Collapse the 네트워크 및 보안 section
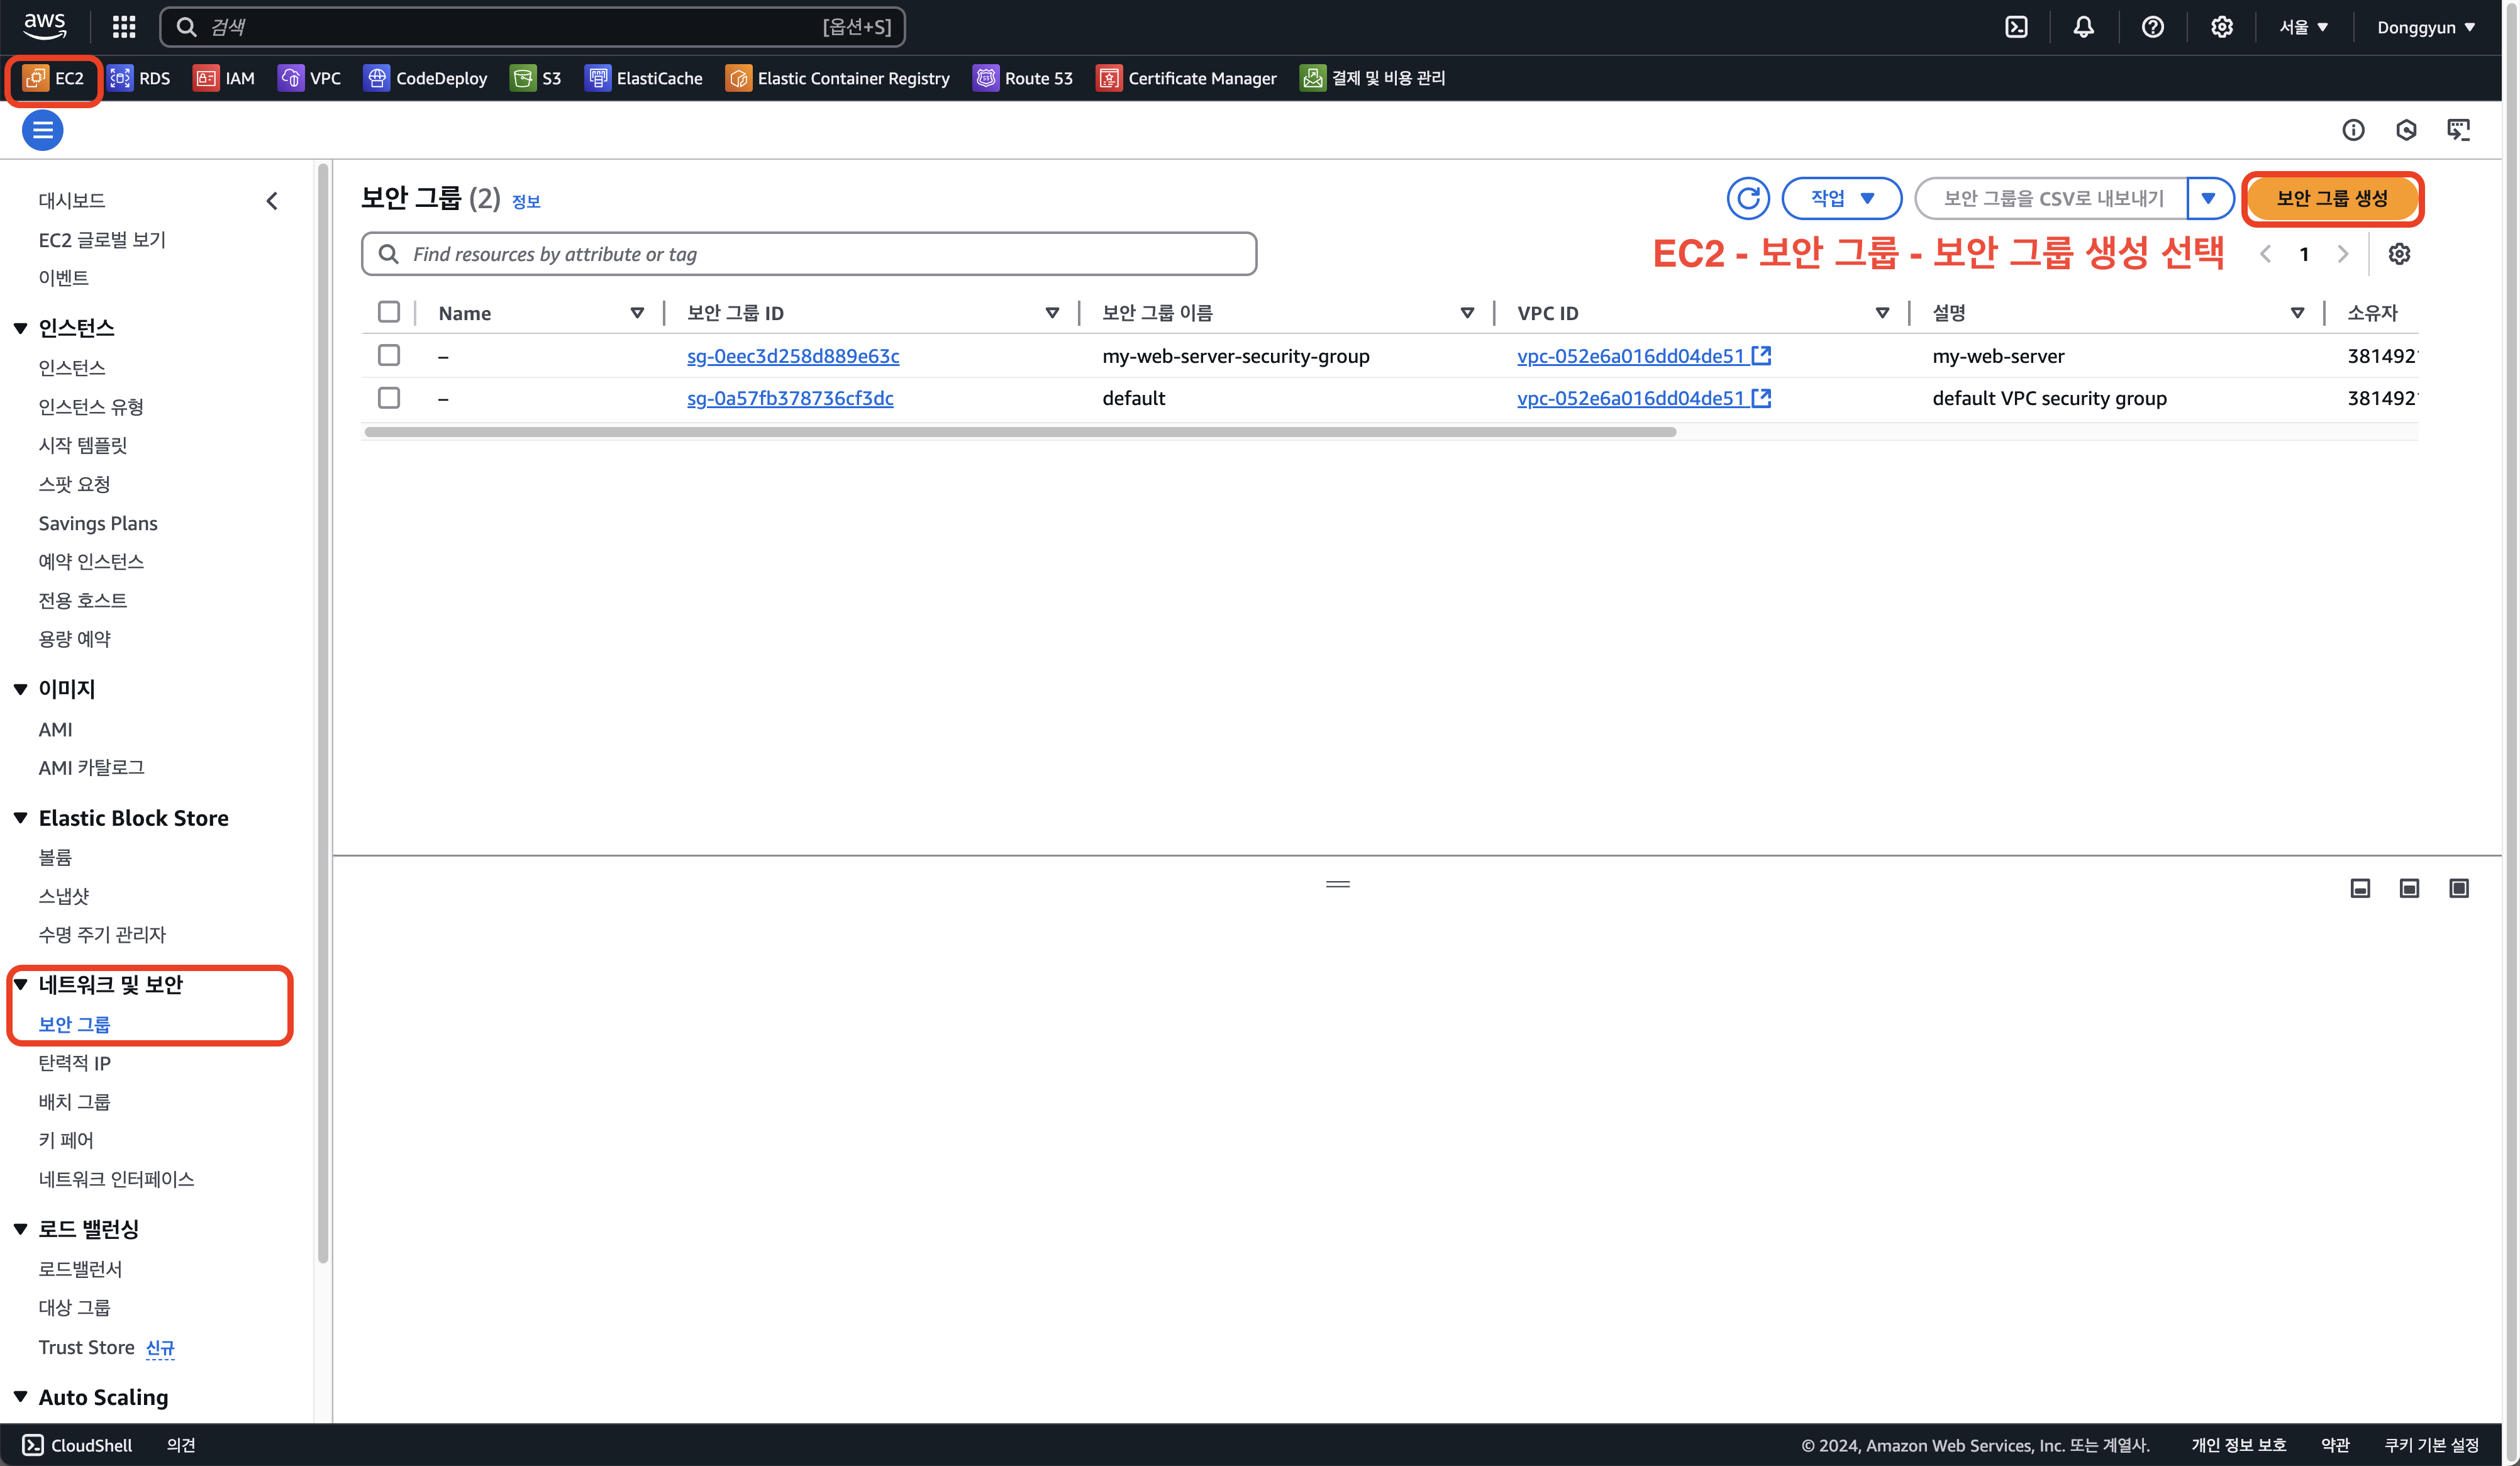 pyautogui.click(x=20, y=984)
